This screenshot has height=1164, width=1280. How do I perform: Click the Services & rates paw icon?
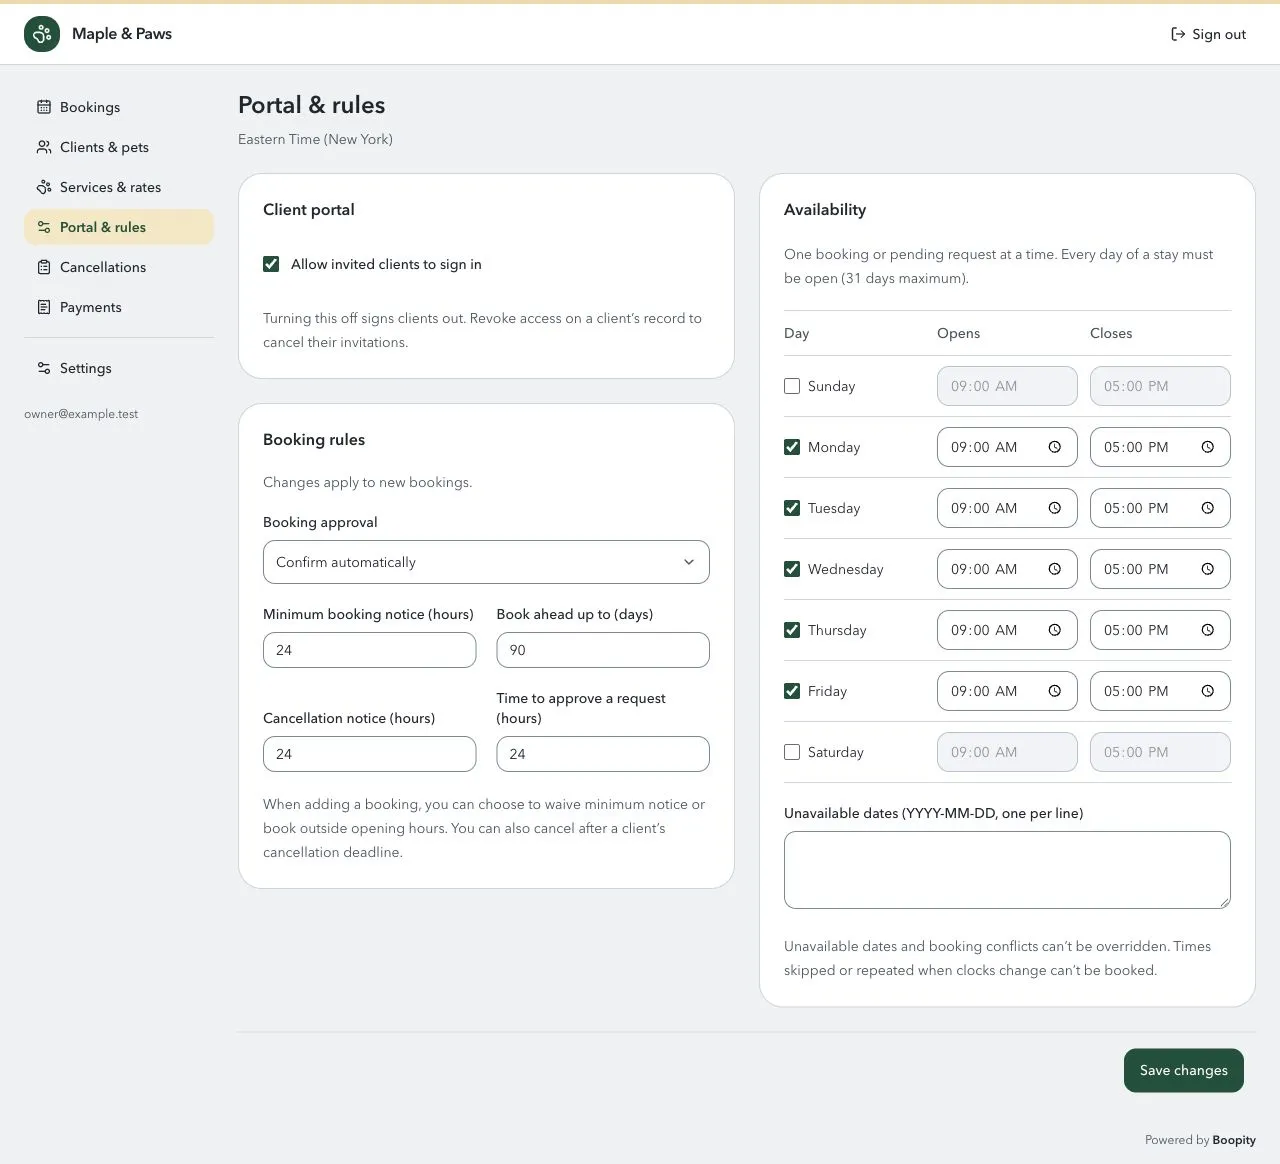pyautogui.click(x=44, y=187)
